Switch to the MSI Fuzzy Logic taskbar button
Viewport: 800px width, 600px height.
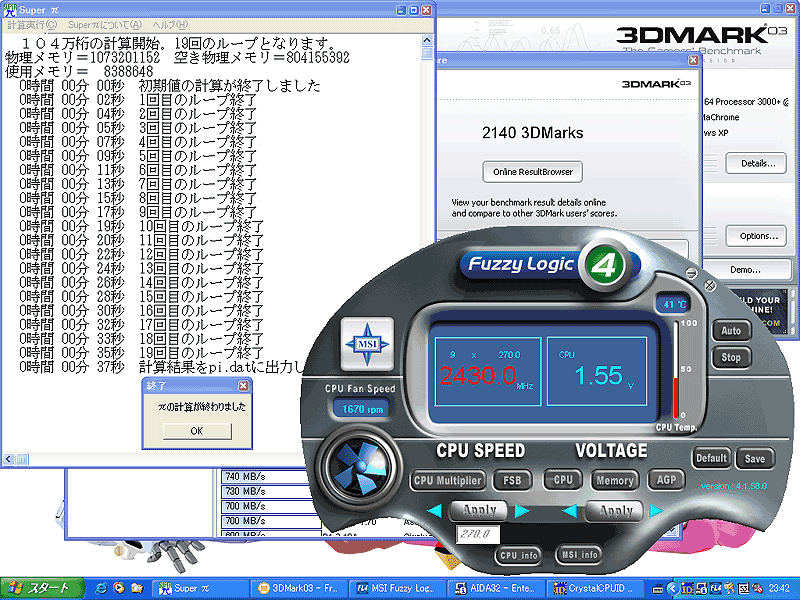pos(398,588)
